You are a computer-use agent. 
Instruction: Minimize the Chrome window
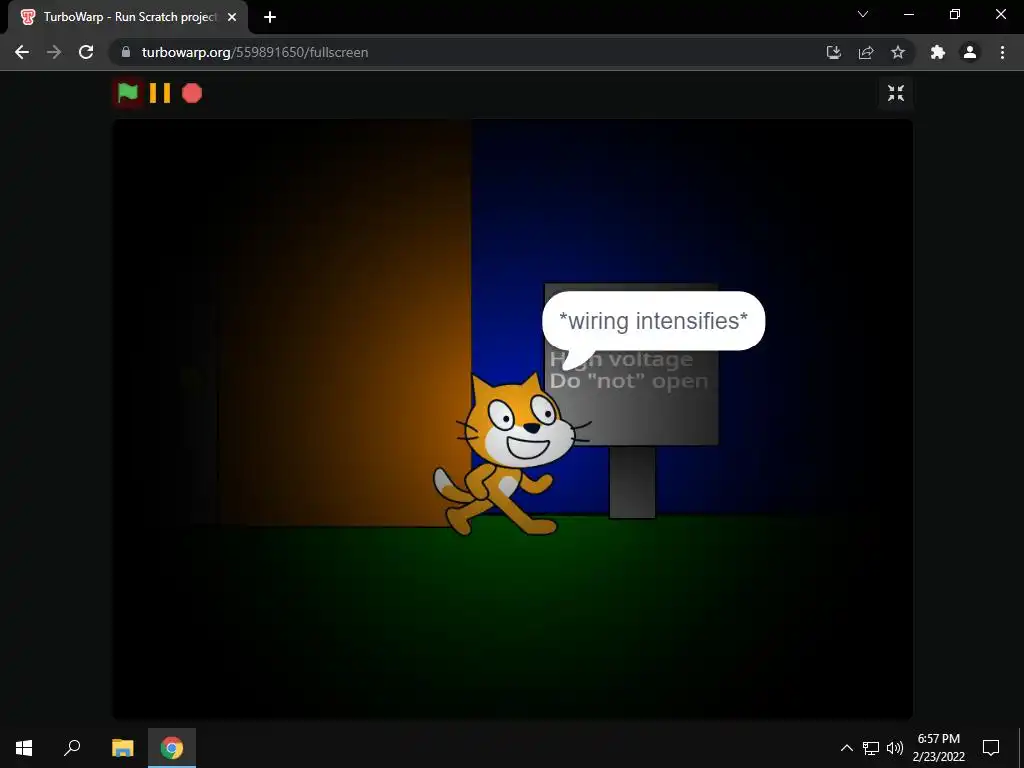[x=908, y=14]
